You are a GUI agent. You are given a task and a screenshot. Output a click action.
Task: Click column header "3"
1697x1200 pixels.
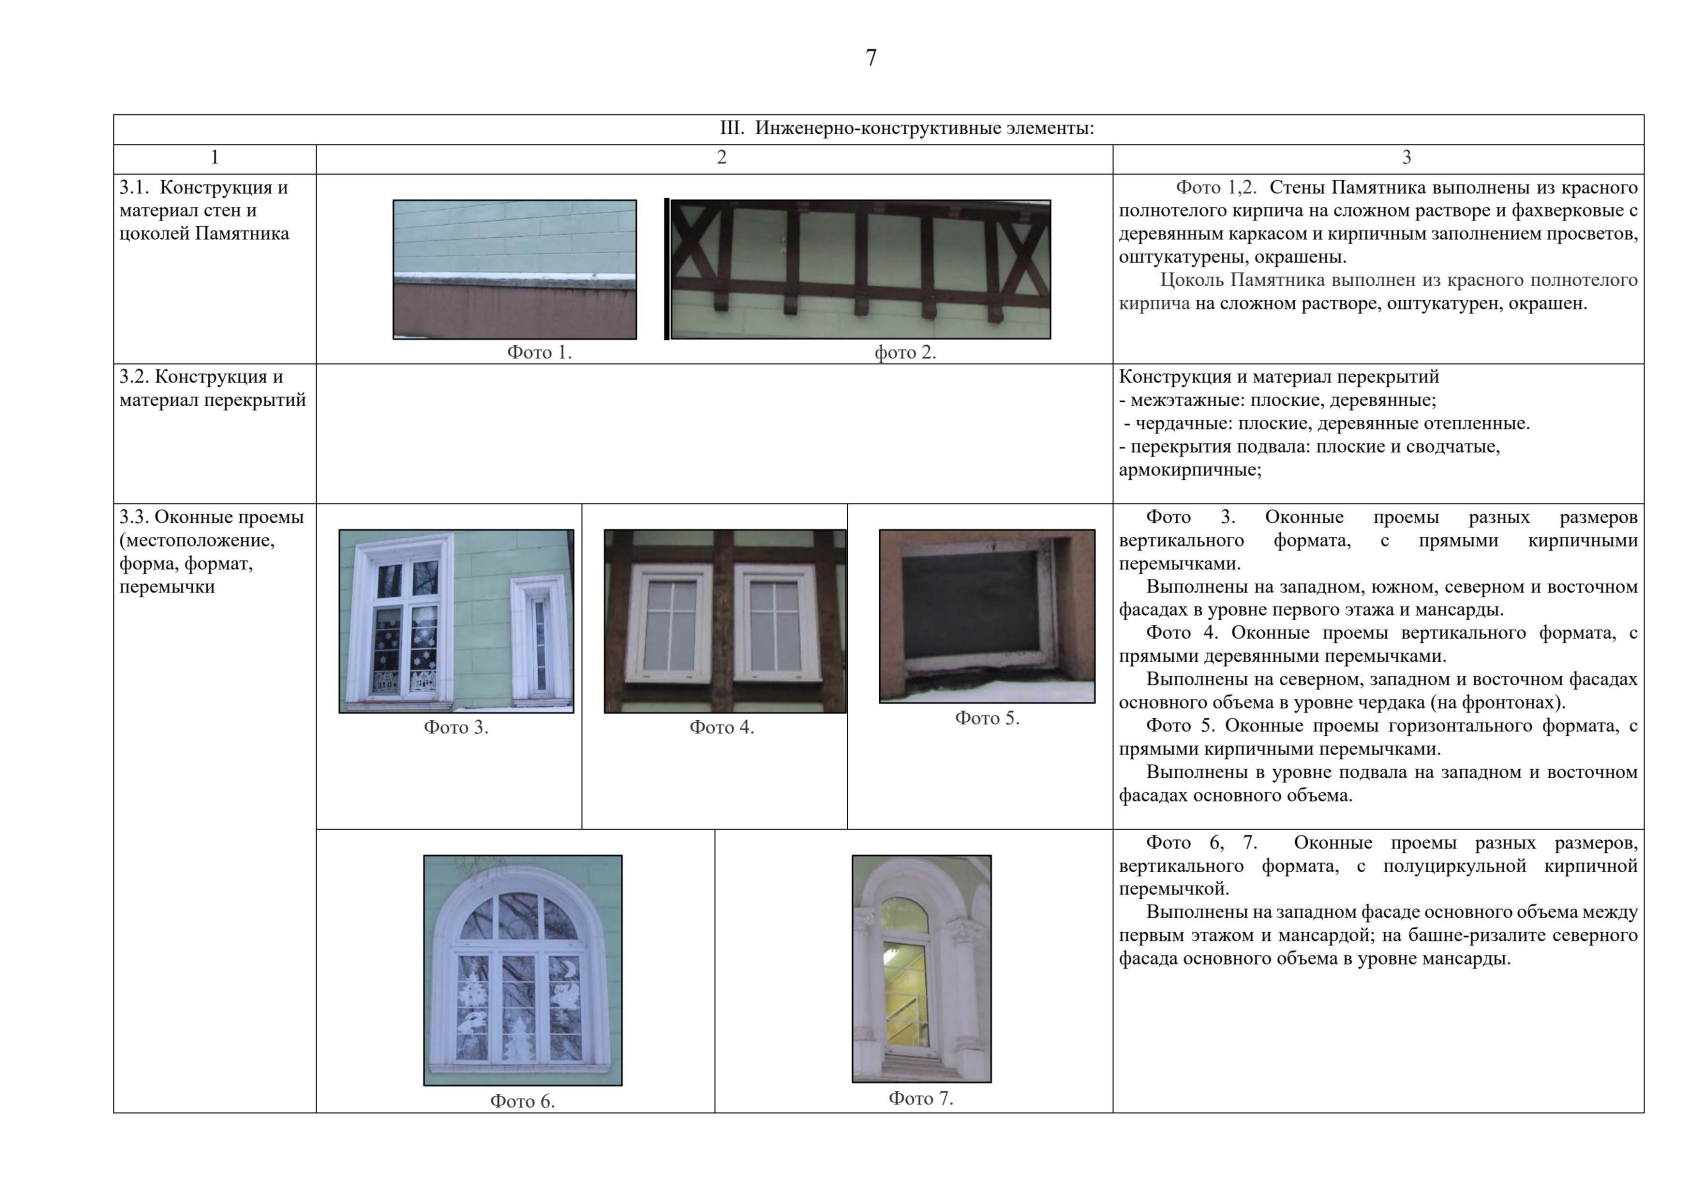click(x=1407, y=157)
